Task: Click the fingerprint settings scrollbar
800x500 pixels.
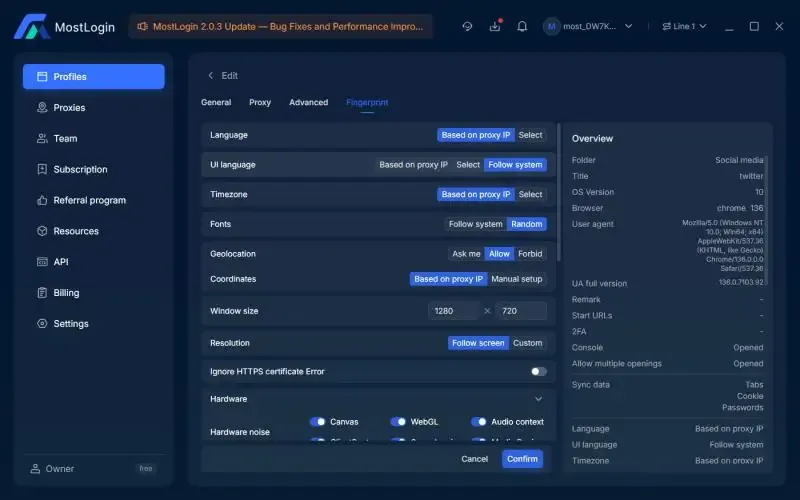Action: [559, 192]
